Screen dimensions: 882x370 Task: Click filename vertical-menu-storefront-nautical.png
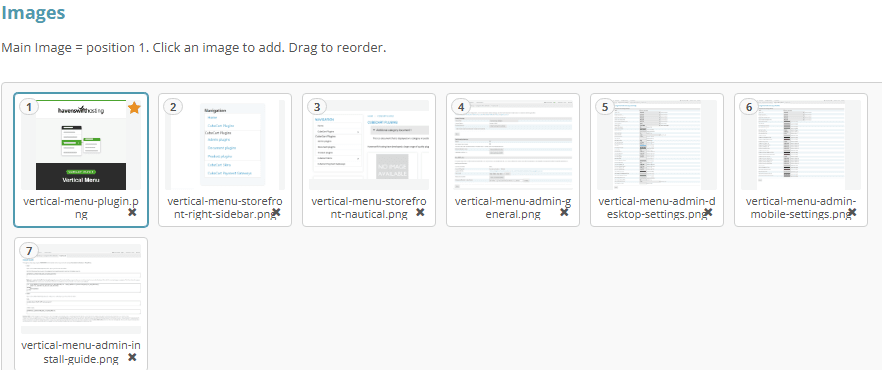click(369, 207)
